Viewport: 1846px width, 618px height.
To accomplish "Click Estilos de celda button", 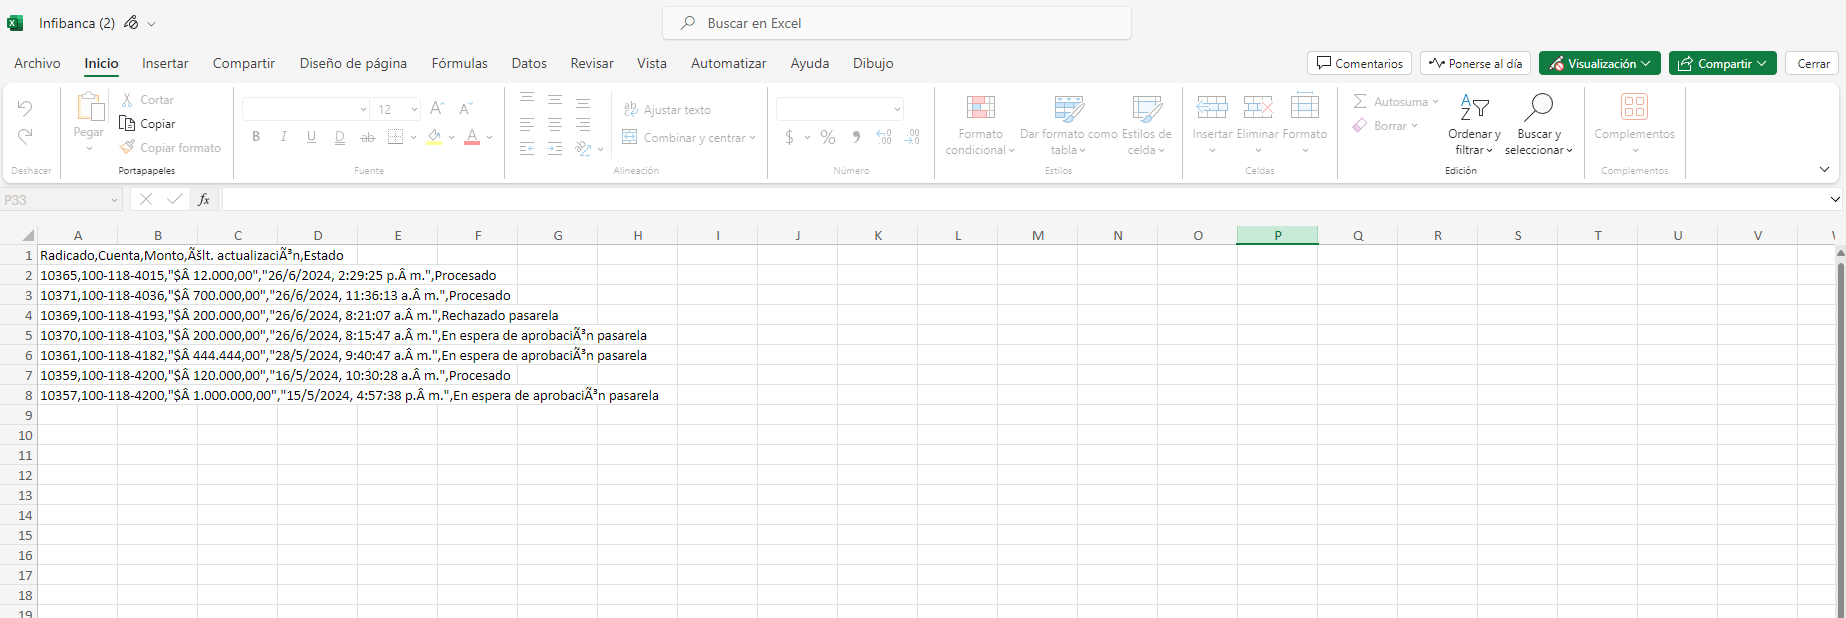I will (x=1146, y=124).
